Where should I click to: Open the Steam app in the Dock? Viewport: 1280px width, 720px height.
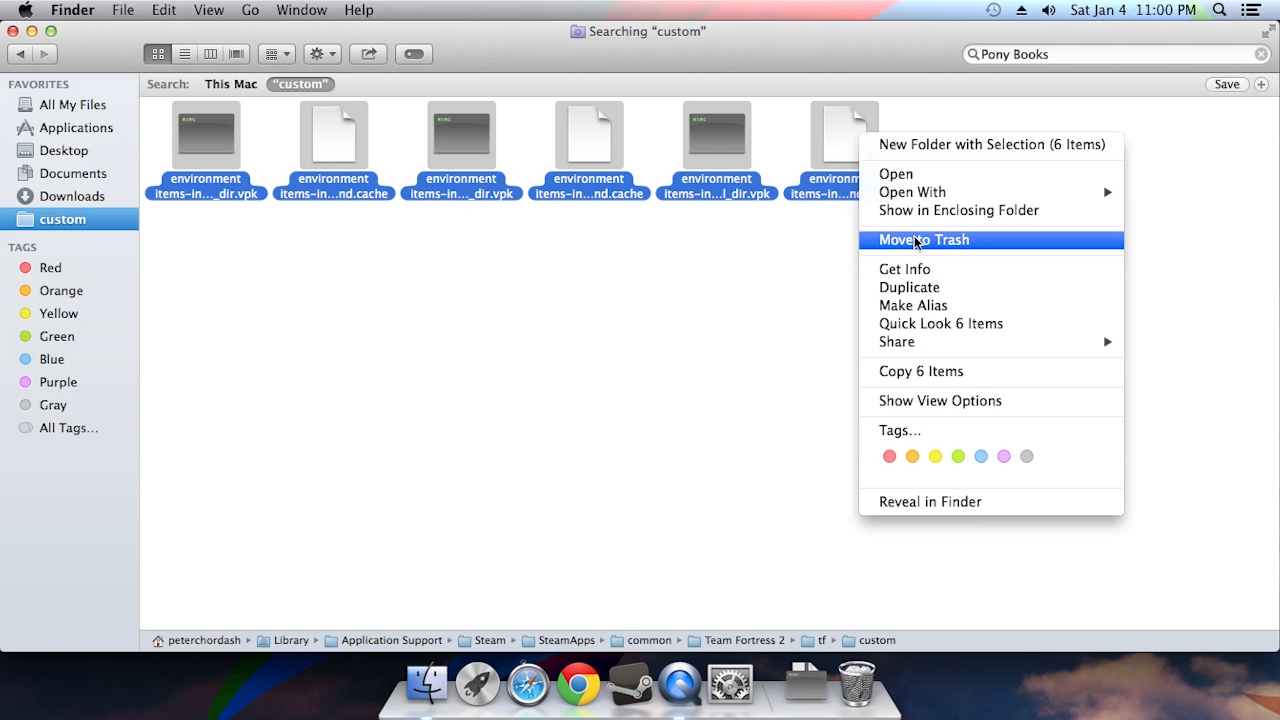coord(629,685)
